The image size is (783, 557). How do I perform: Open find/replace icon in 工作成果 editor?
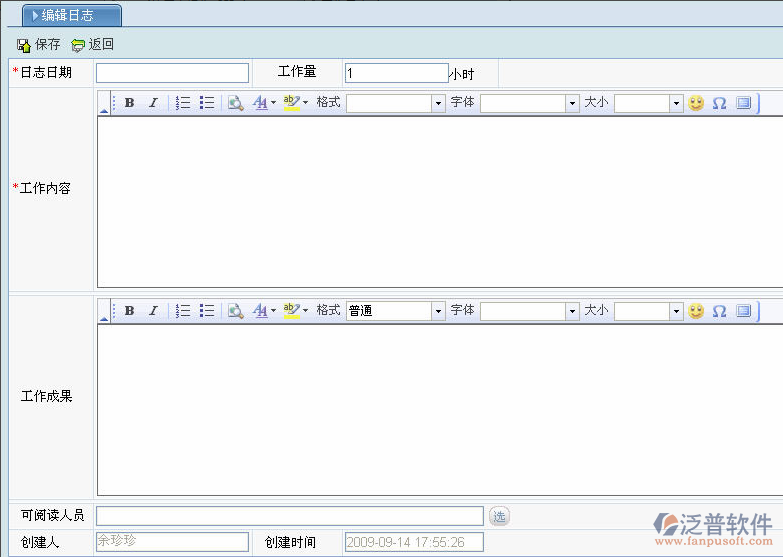click(236, 311)
